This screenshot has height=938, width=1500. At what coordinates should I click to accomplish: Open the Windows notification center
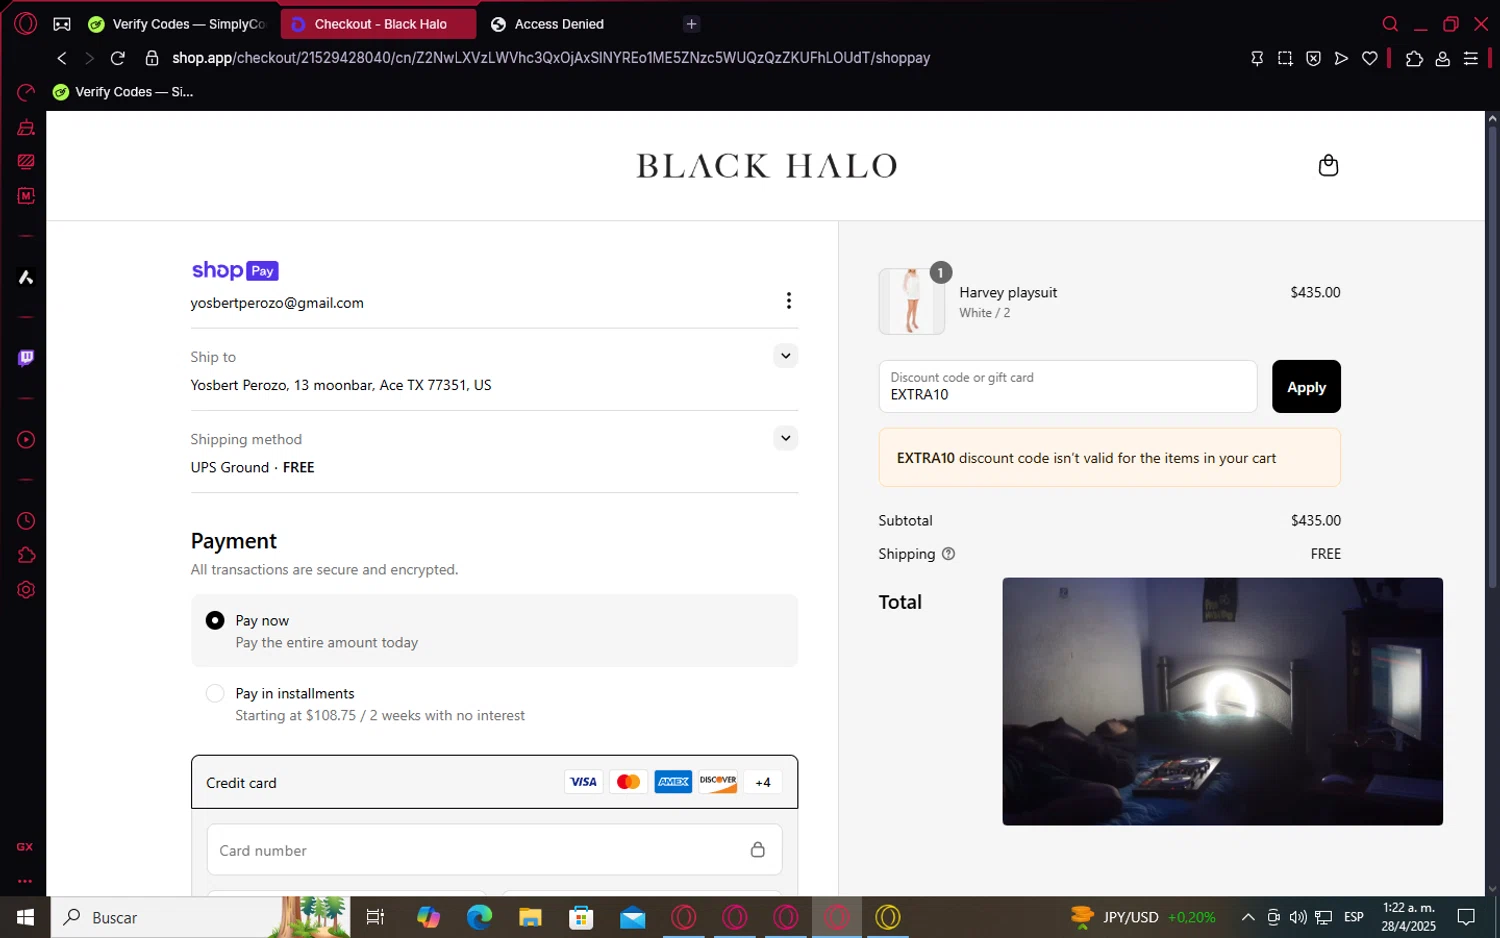[1466, 917]
